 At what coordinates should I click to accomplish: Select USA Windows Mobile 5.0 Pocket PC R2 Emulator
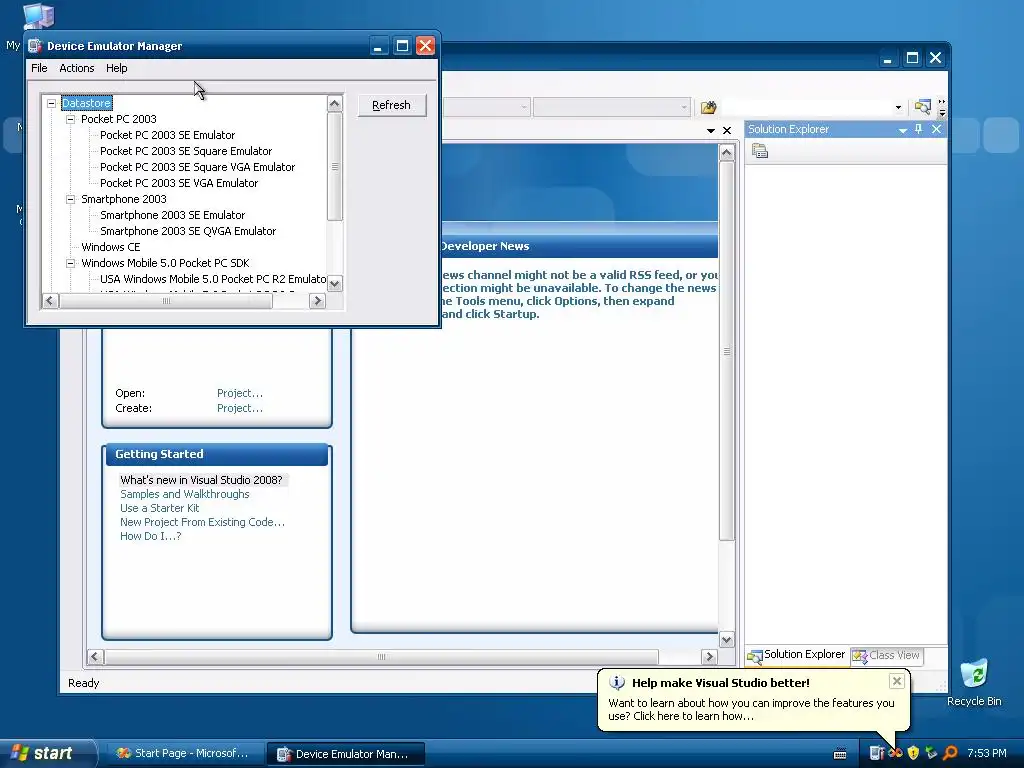213,279
